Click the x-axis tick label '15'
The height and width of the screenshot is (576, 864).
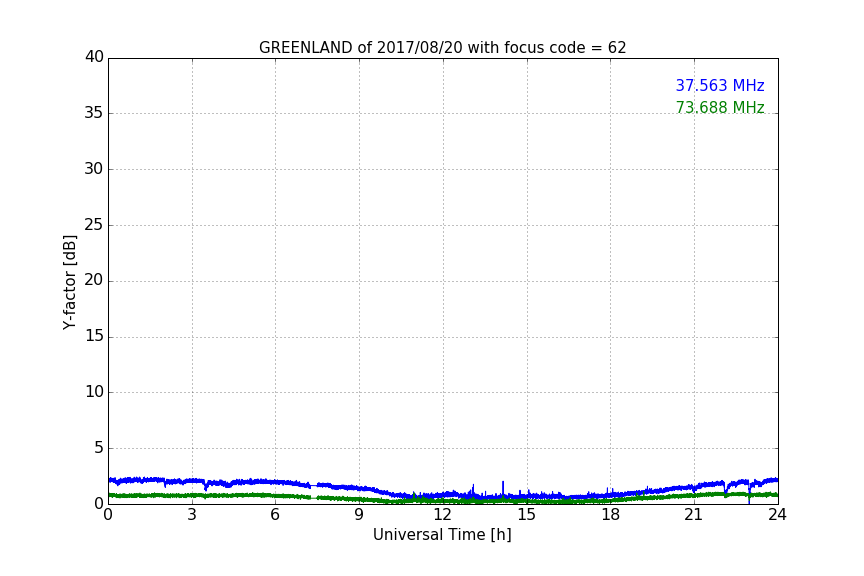(526, 515)
